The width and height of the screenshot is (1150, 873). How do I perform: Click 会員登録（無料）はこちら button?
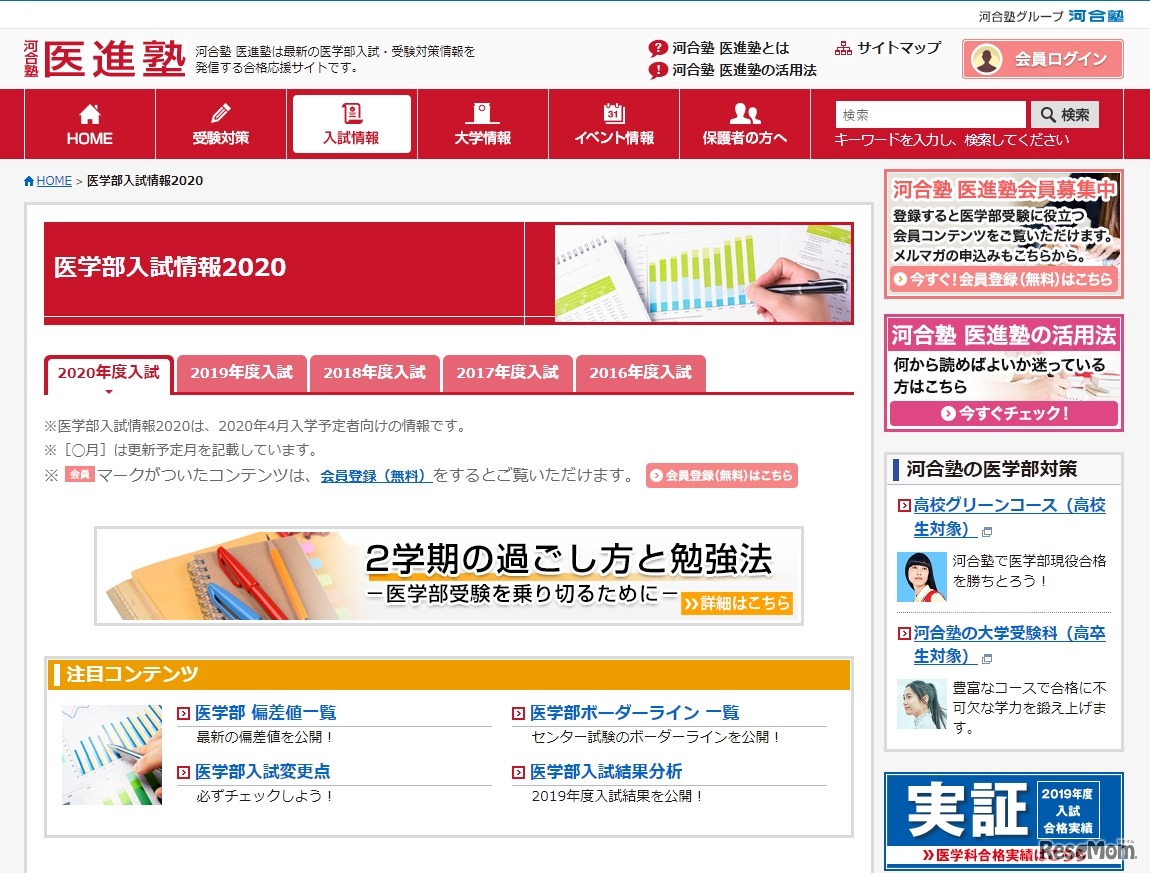(x=721, y=475)
